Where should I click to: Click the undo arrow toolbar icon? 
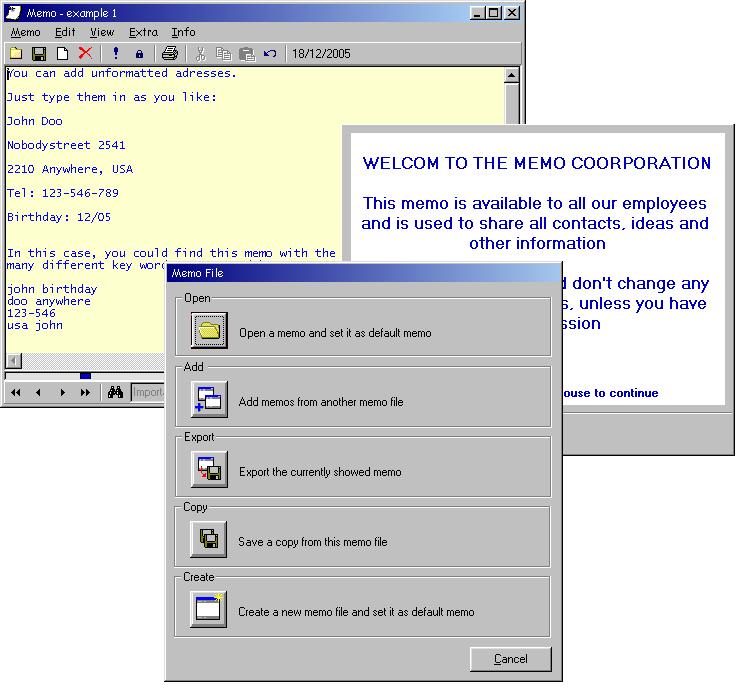tap(269, 53)
